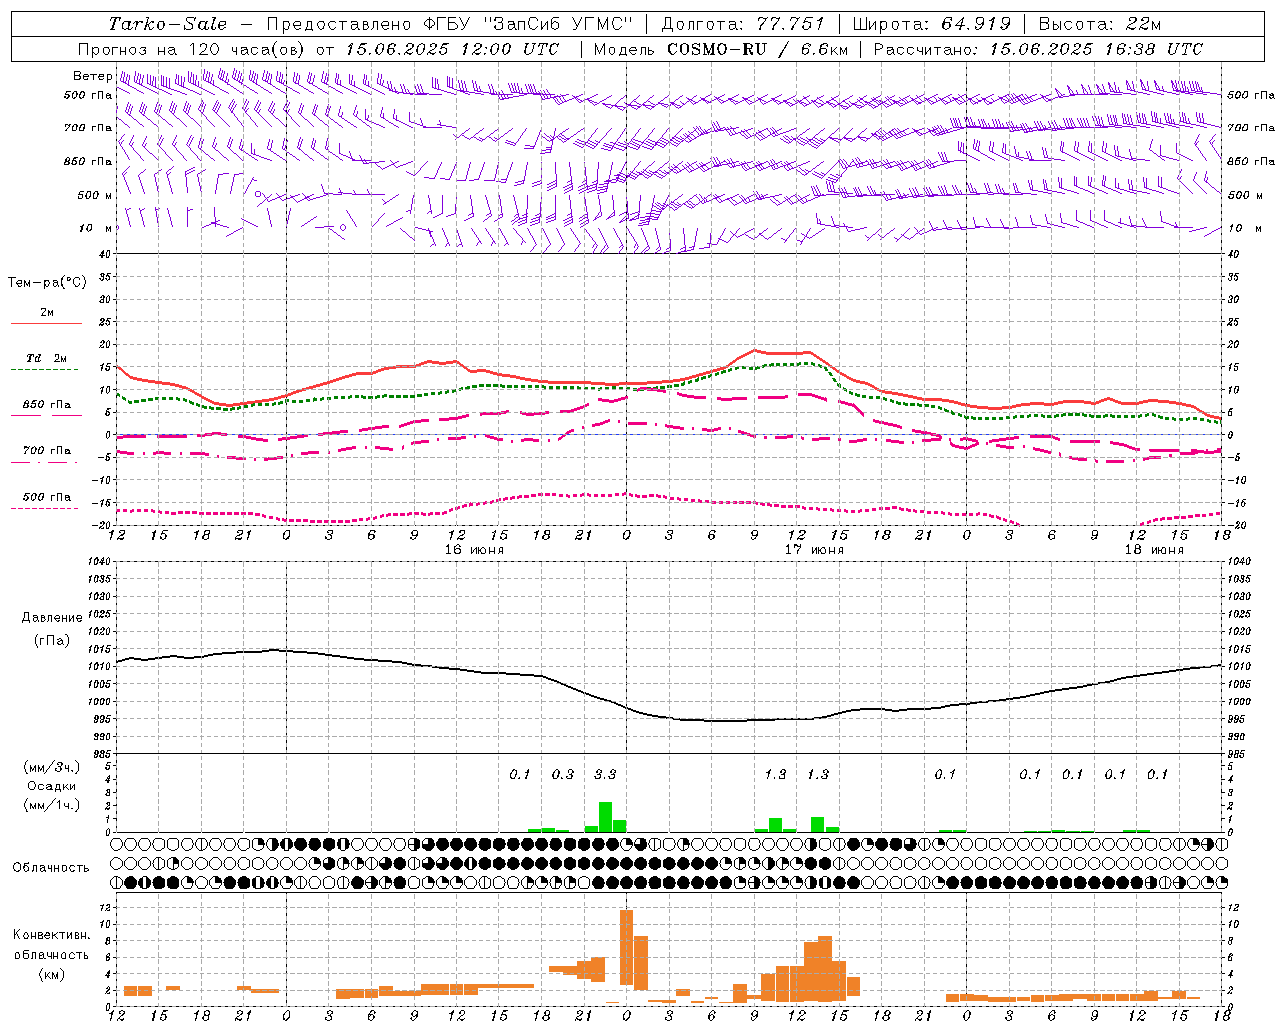The height and width of the screenshot is (1024, 1280).
Task: Click the 'Облачность' cloud cover label
Action: pos(51,868)
